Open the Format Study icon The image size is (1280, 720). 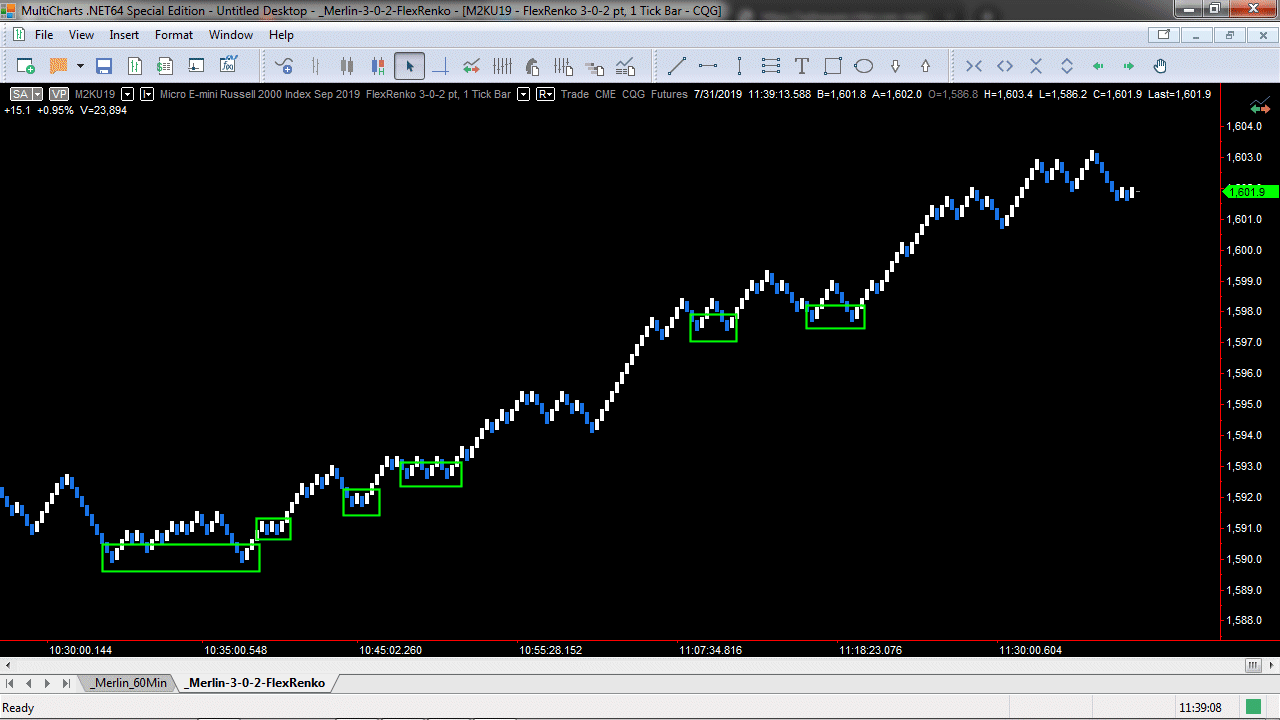click(x=564, y=66)
